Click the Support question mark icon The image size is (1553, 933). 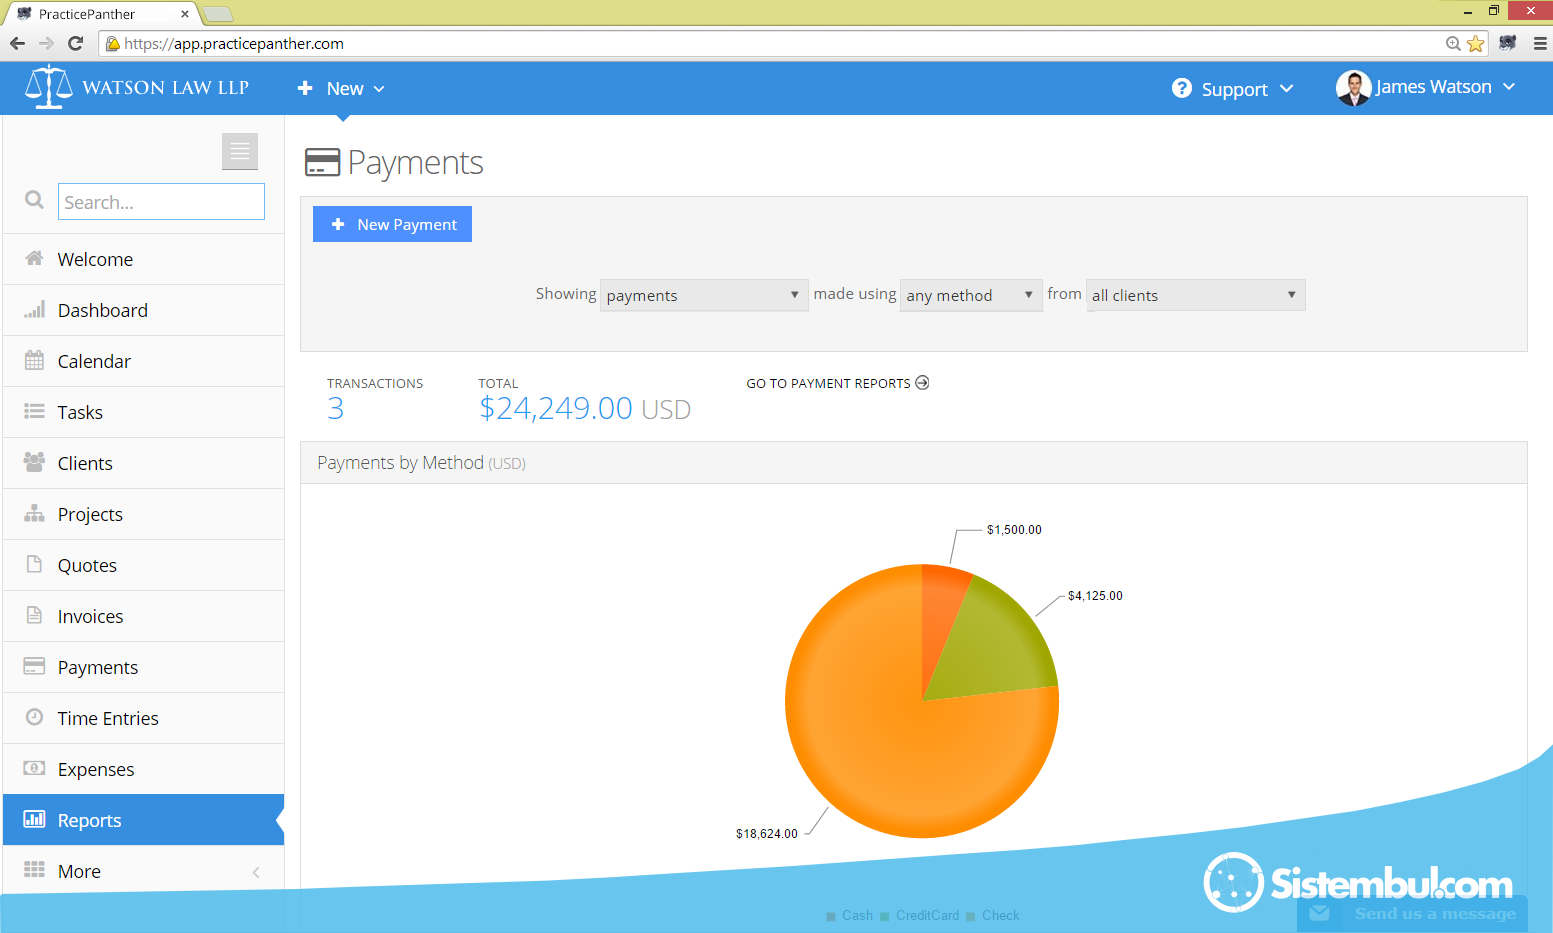point(1181,88)
